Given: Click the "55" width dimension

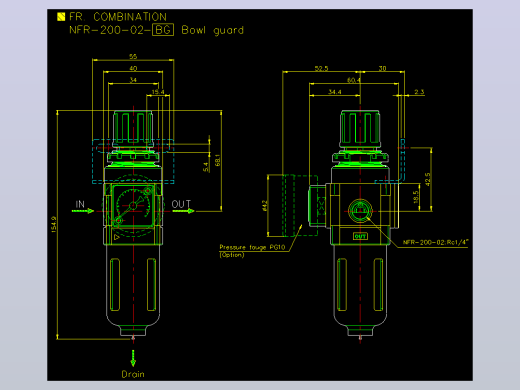Looking at the screenshot, I should pyautogui.click(x=133, y=57).
